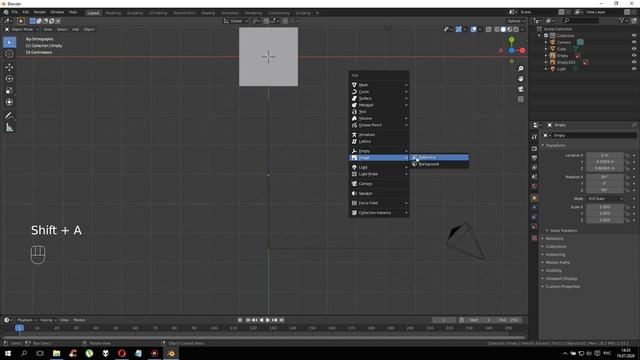Choose Reference from the Image submenu
Image resolution: width=640 pixels, height=360 pixels.
(439, 158)
